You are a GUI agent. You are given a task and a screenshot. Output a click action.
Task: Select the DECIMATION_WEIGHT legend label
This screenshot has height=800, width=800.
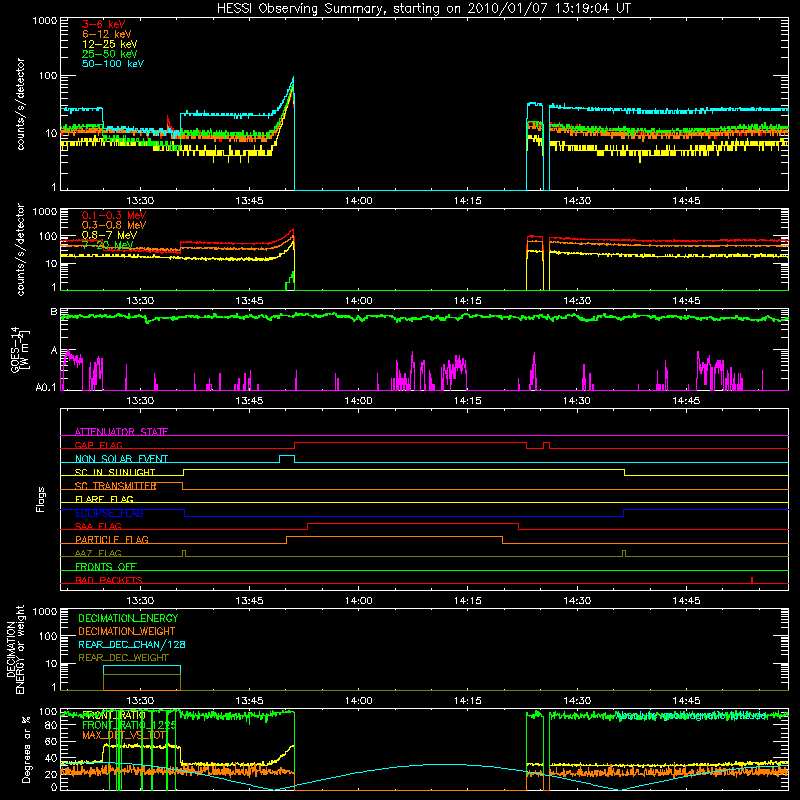click(x=127, y=631)
